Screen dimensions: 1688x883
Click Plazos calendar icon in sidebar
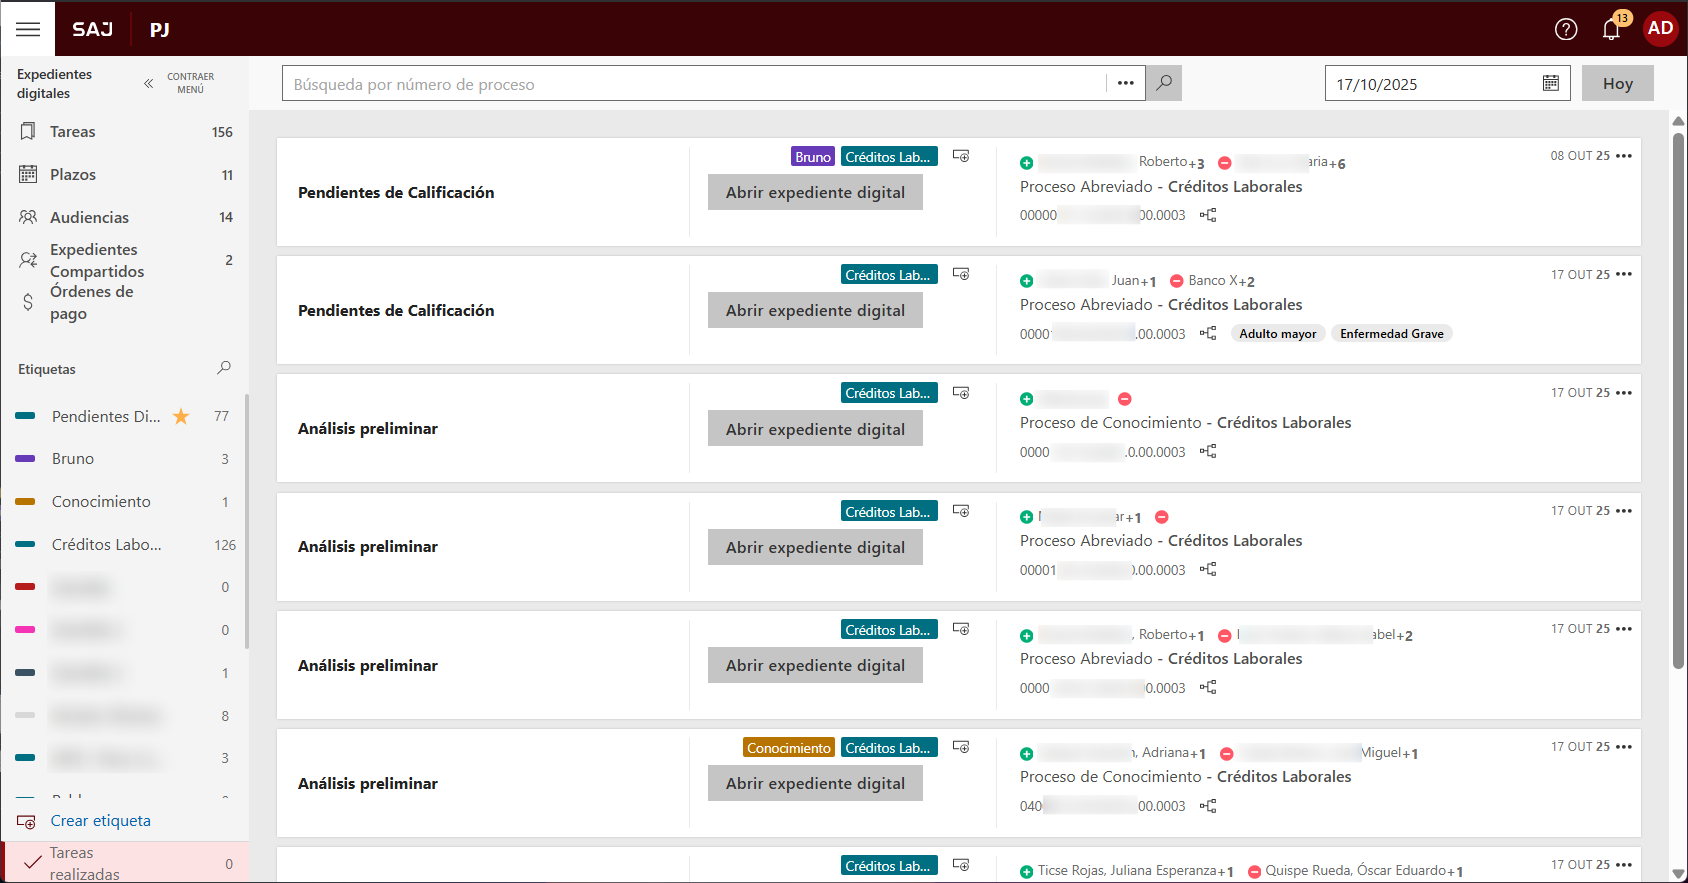28,174
